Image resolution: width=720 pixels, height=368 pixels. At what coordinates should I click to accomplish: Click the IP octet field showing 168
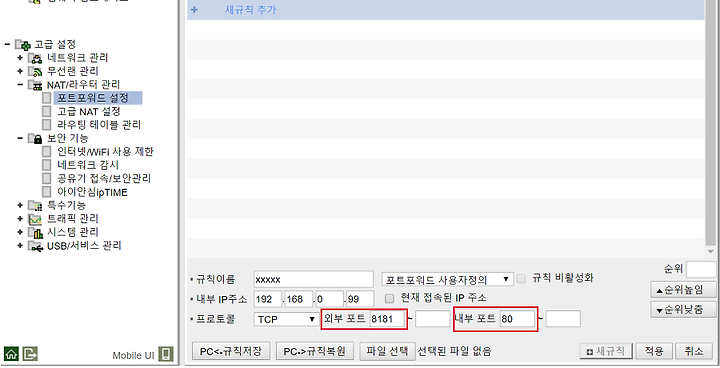(298, 299)
